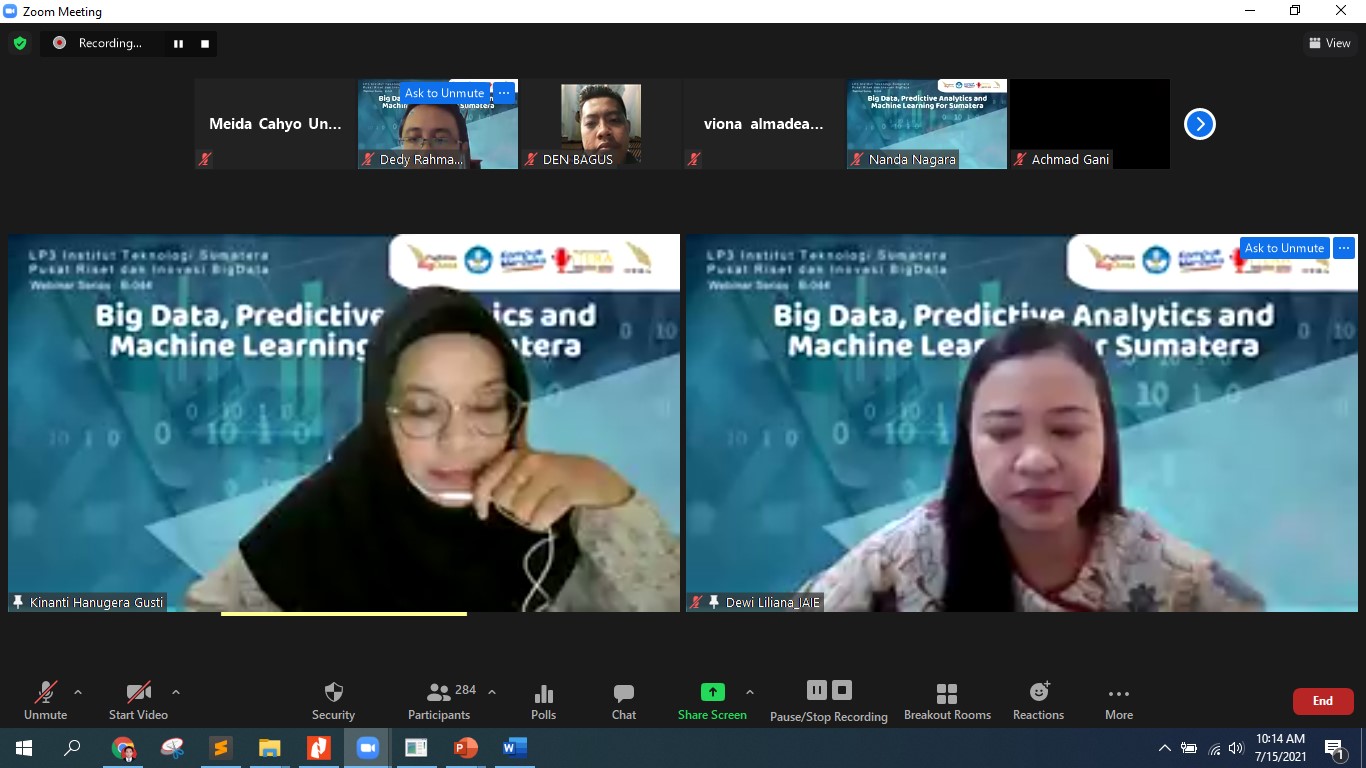Unmute your microphone
This screenshot has height=768, width=1366.
[45, 701]
